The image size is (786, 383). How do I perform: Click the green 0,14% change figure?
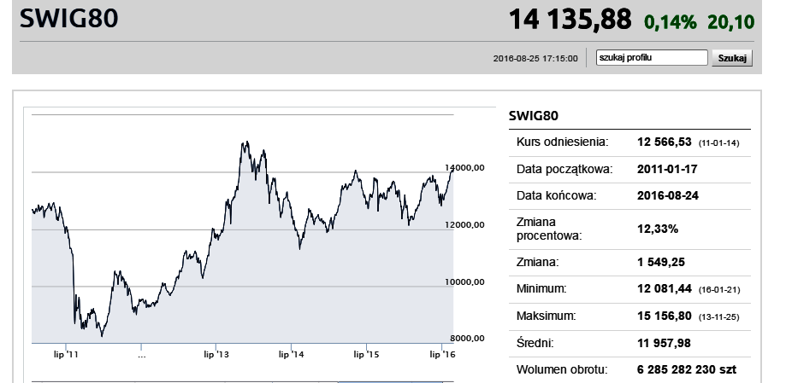pyautogui.click(x=670, y=22)
